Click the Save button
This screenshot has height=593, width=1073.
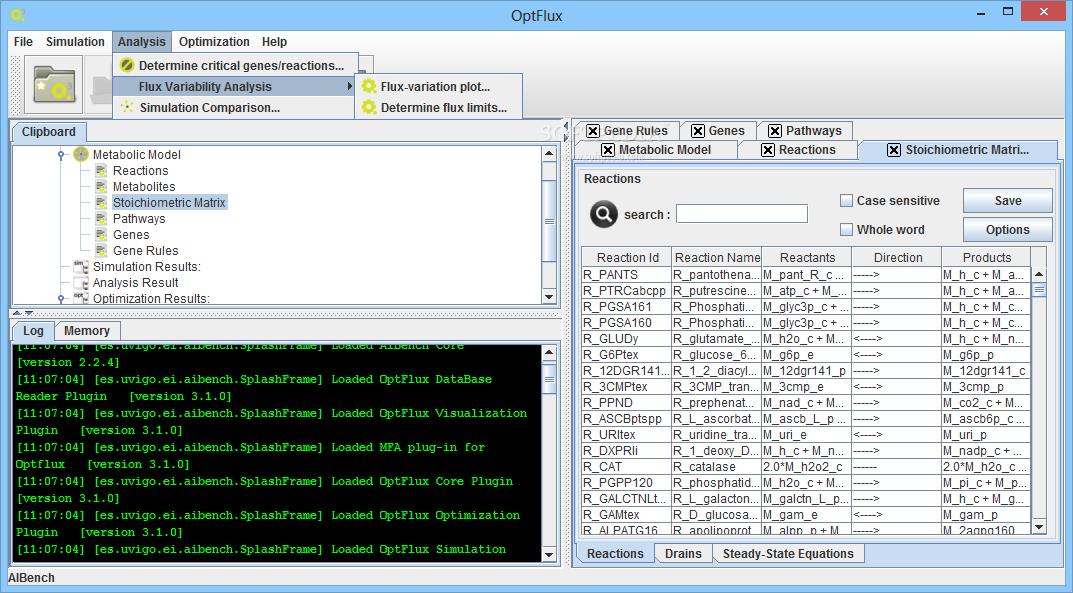click(1007, 200)
